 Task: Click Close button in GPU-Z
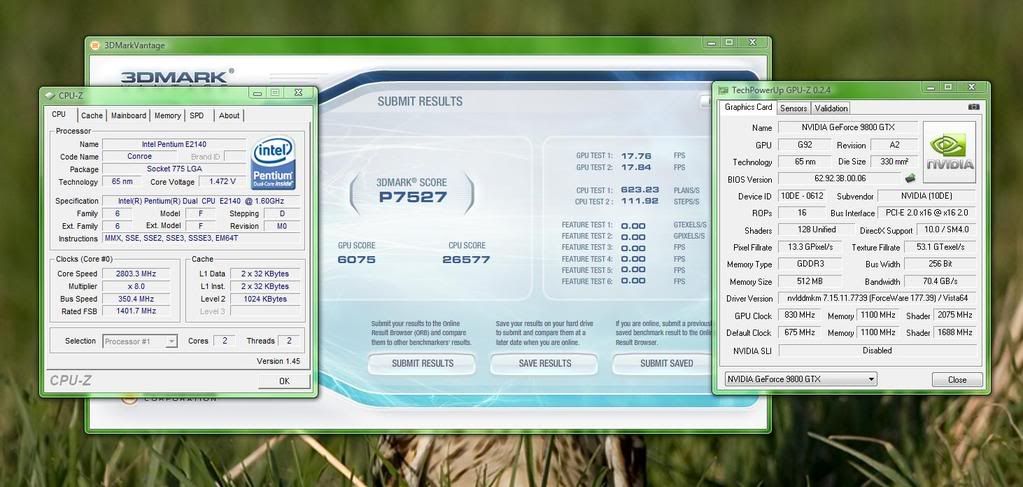tap(957, 379)
